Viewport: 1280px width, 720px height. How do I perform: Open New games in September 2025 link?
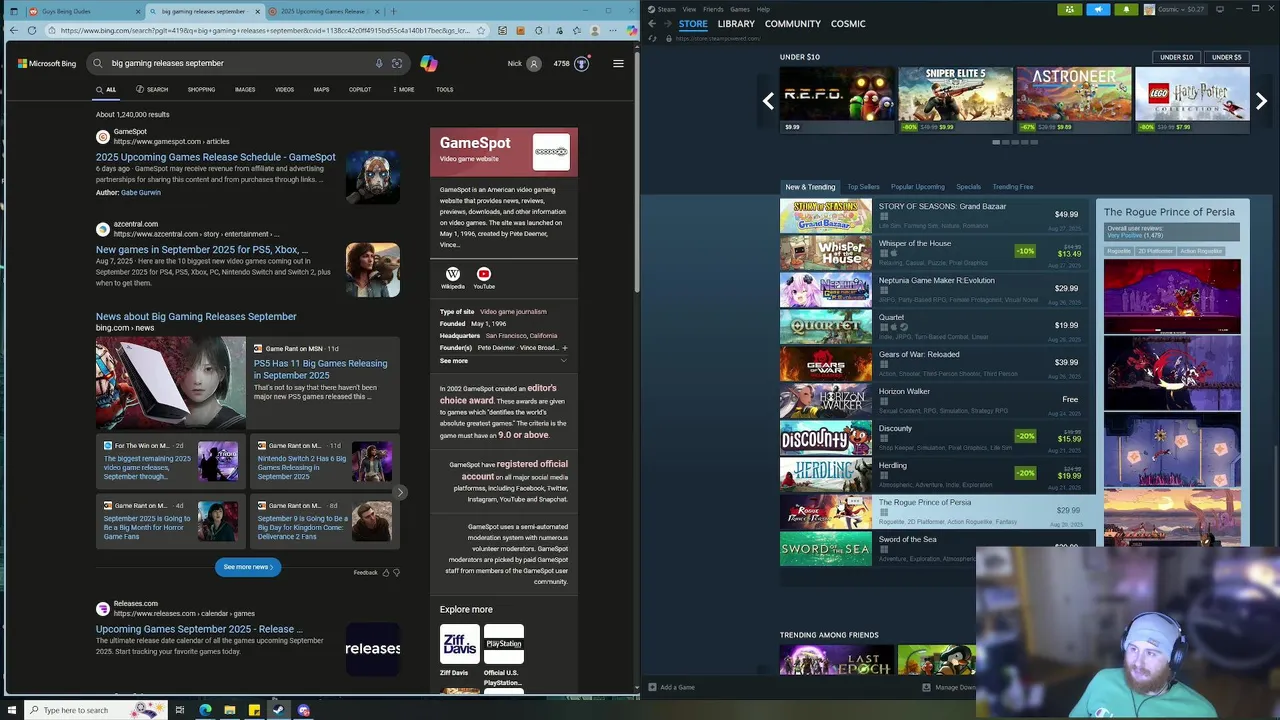pos(202,249)
